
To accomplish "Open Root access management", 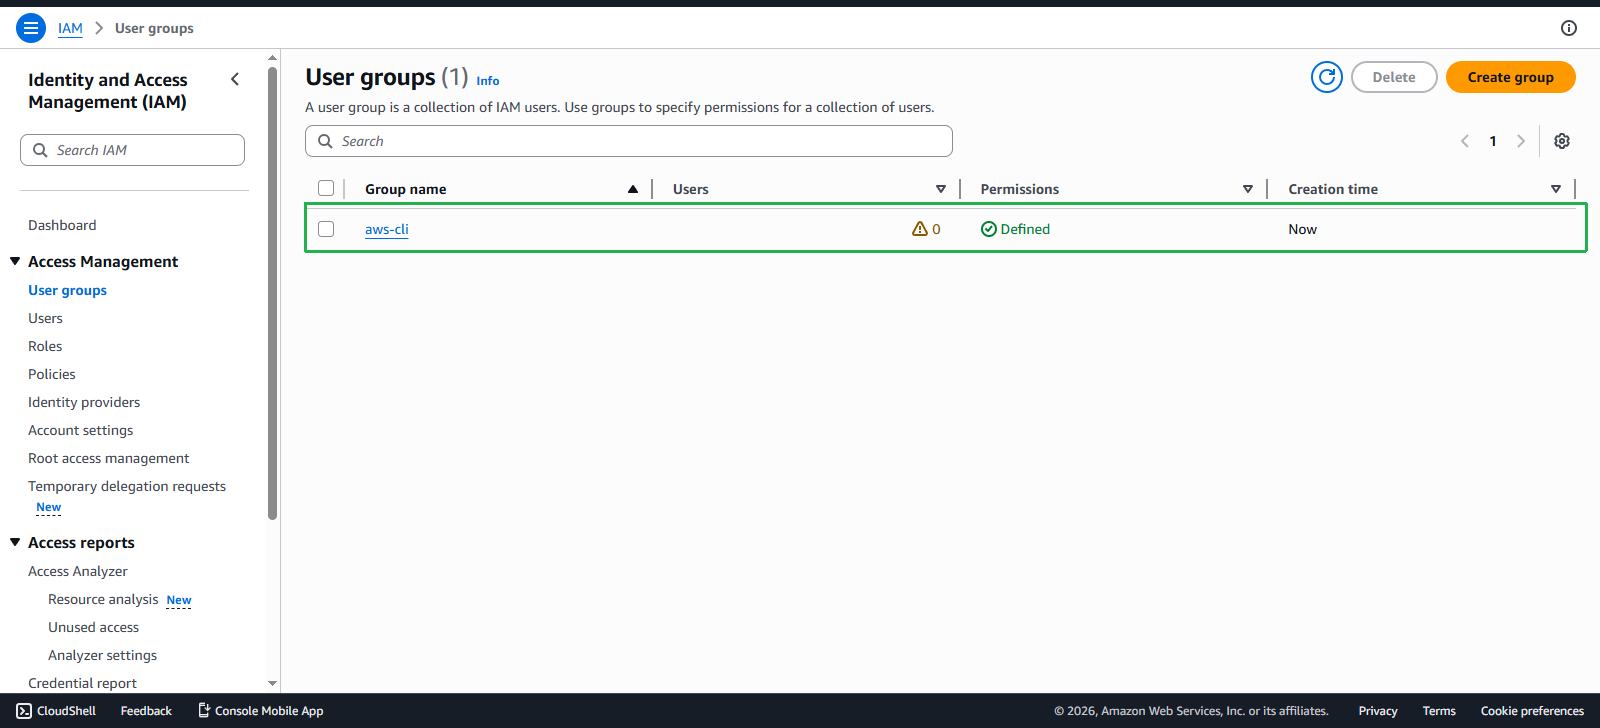I will pyautogui.click(x=108, y=458).
